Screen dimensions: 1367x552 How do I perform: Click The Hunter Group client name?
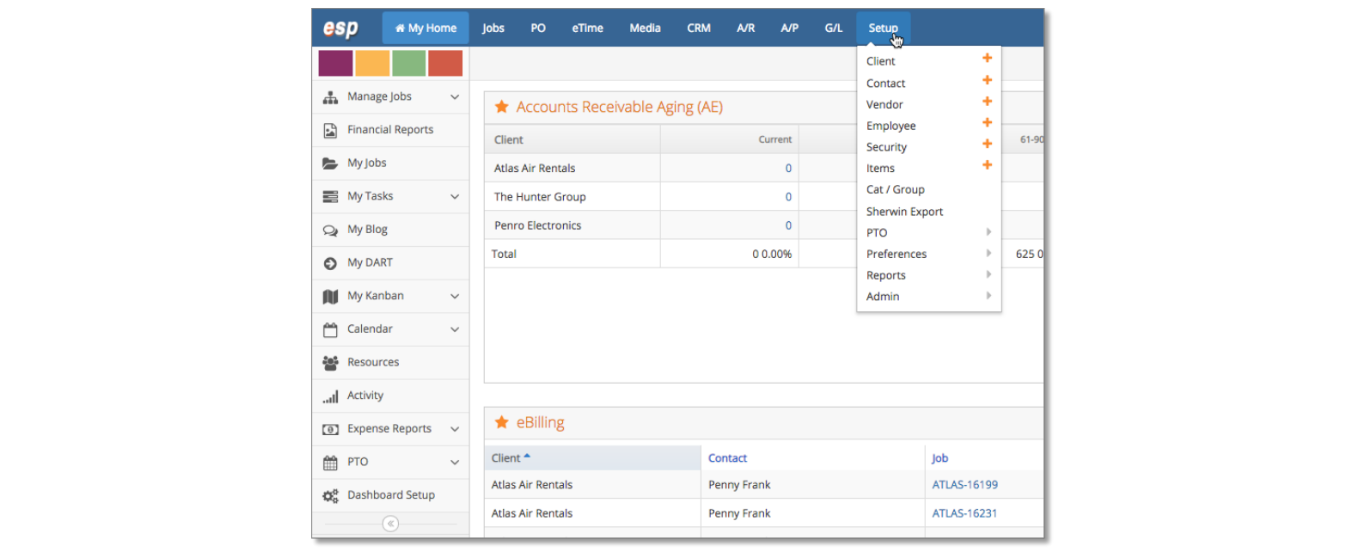pyautogui.click(x=540, y=197)
